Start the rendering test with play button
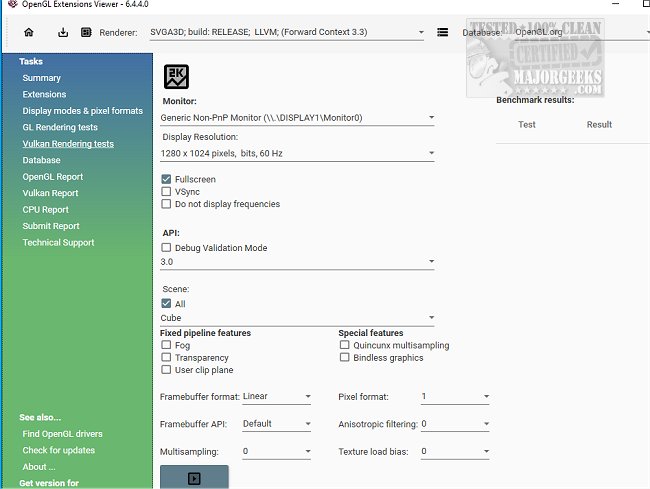 click(194, 477)
